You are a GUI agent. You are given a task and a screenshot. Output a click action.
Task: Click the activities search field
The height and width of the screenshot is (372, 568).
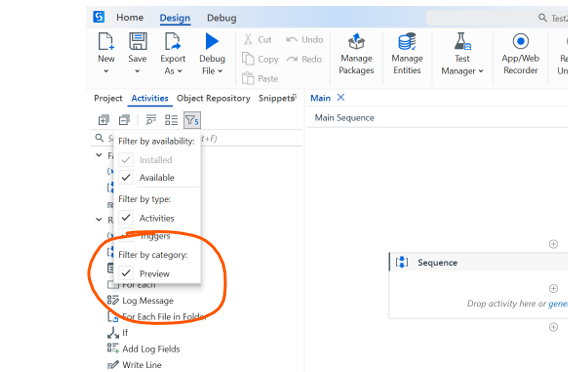tap(196, 138)
